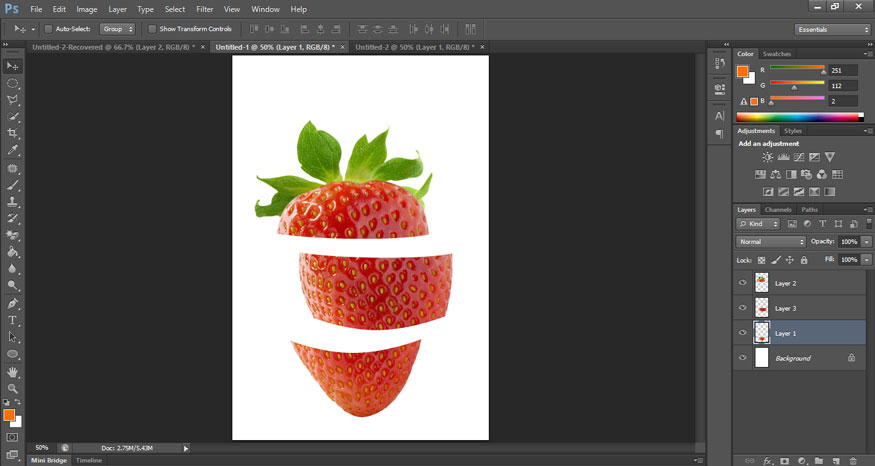Click the layer style fx icon
Image resolution: width=875 pixels, height=466 pixels.
pyautogui.click(x=768, y=461)
